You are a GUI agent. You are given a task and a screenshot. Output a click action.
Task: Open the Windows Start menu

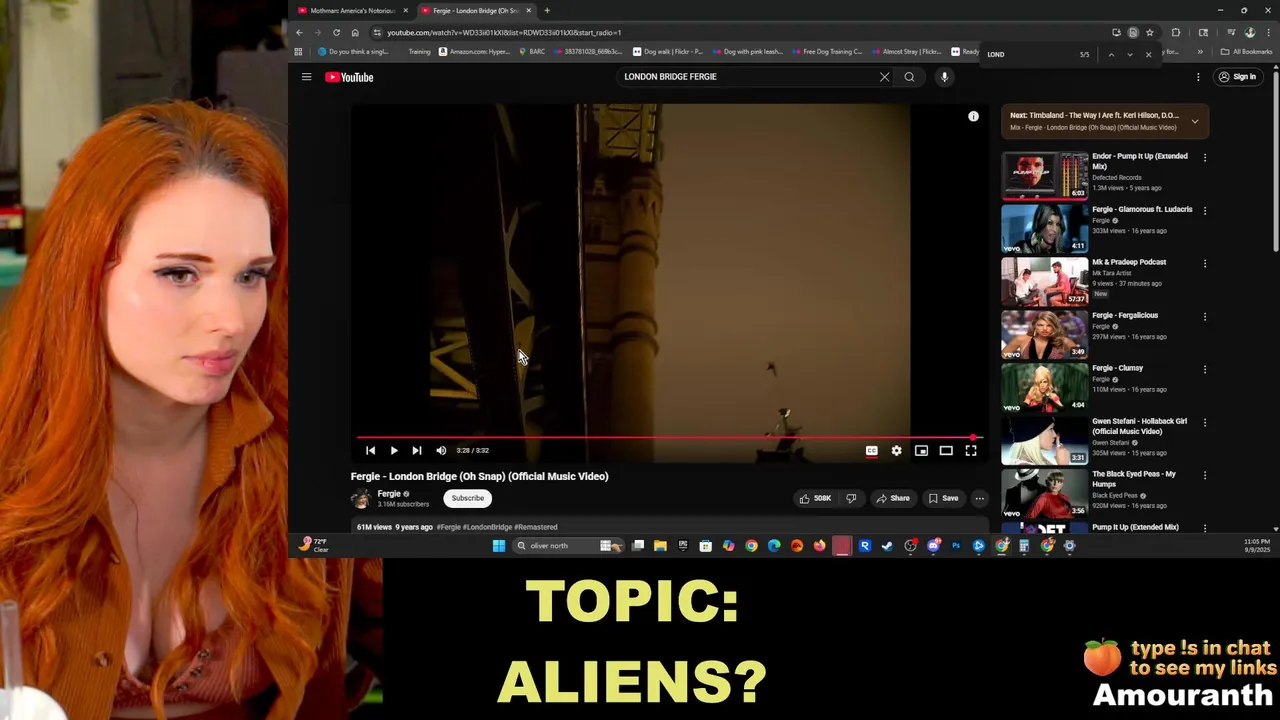(x=499, y=546)
